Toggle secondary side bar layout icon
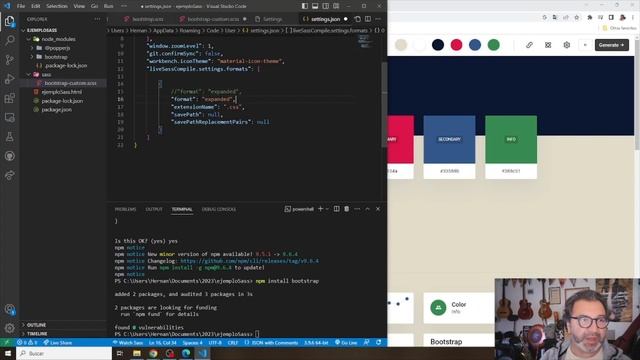Viewport: 640px width, 360px height. tap(326, 6)
